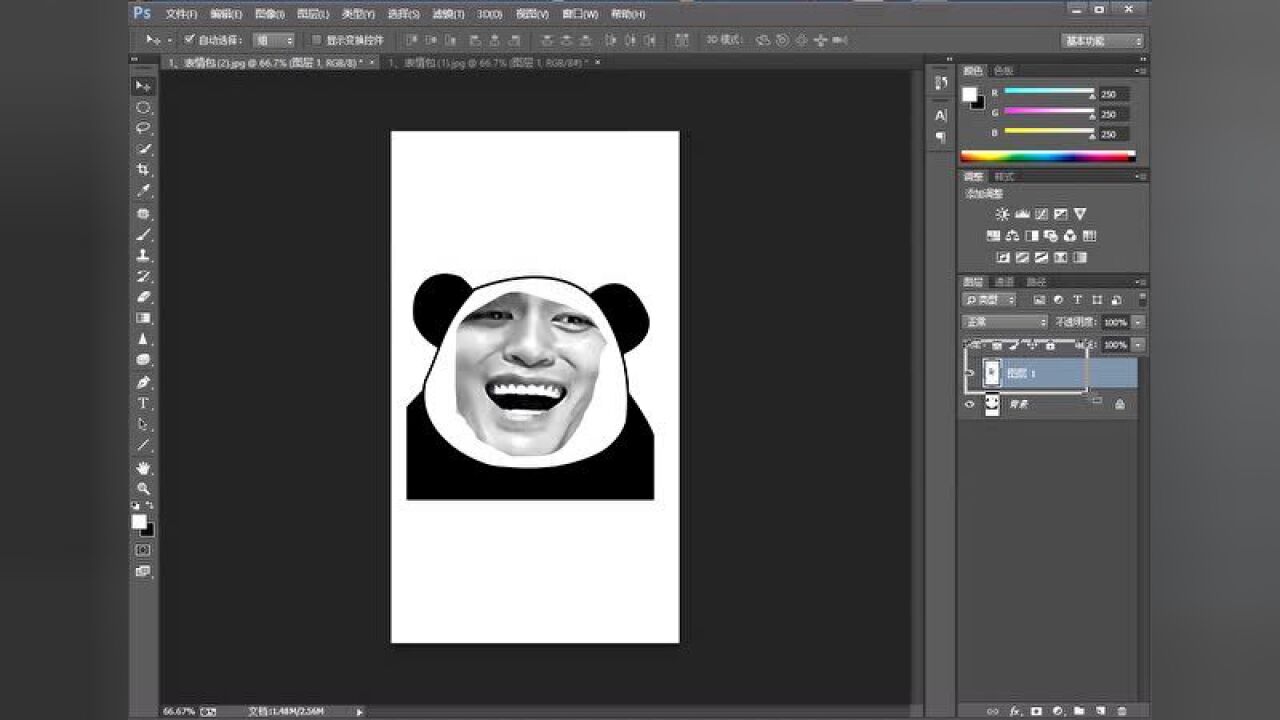Open the Layer (L) menu
1280x720 pixels.
point(313,14)
